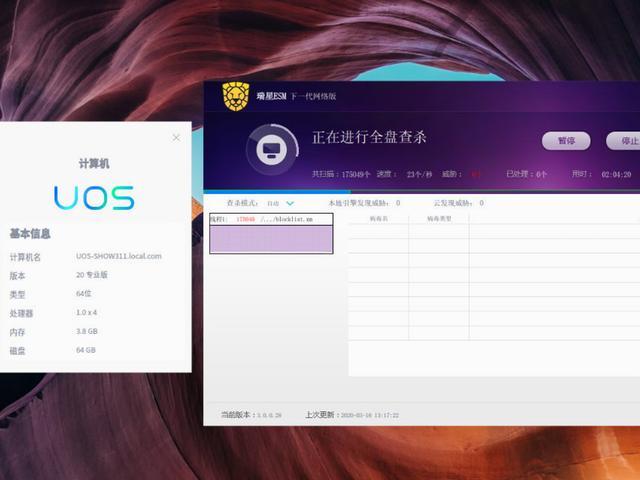
Task: Click the 瑞星ESM 下一代网络版 title text
Action: coord(296,96)
